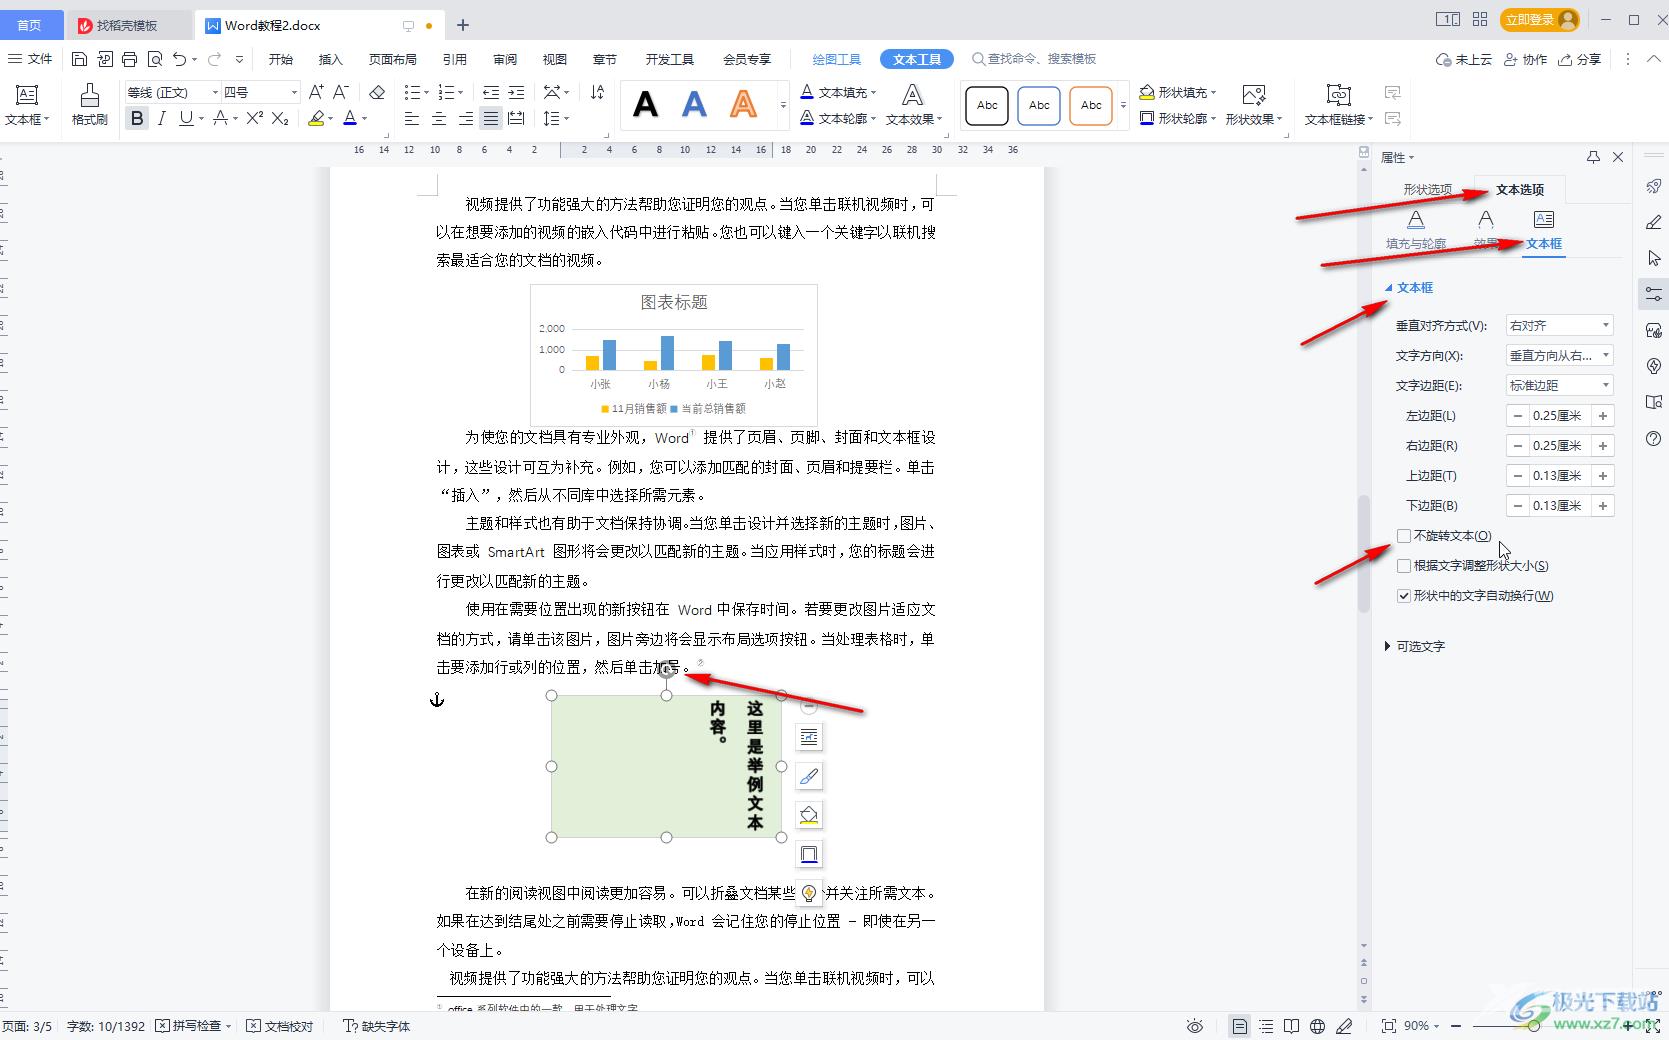The image size is (1669, 1040).
Task: Open the font size (四号) dropdown
Action: tap(294, 92)
